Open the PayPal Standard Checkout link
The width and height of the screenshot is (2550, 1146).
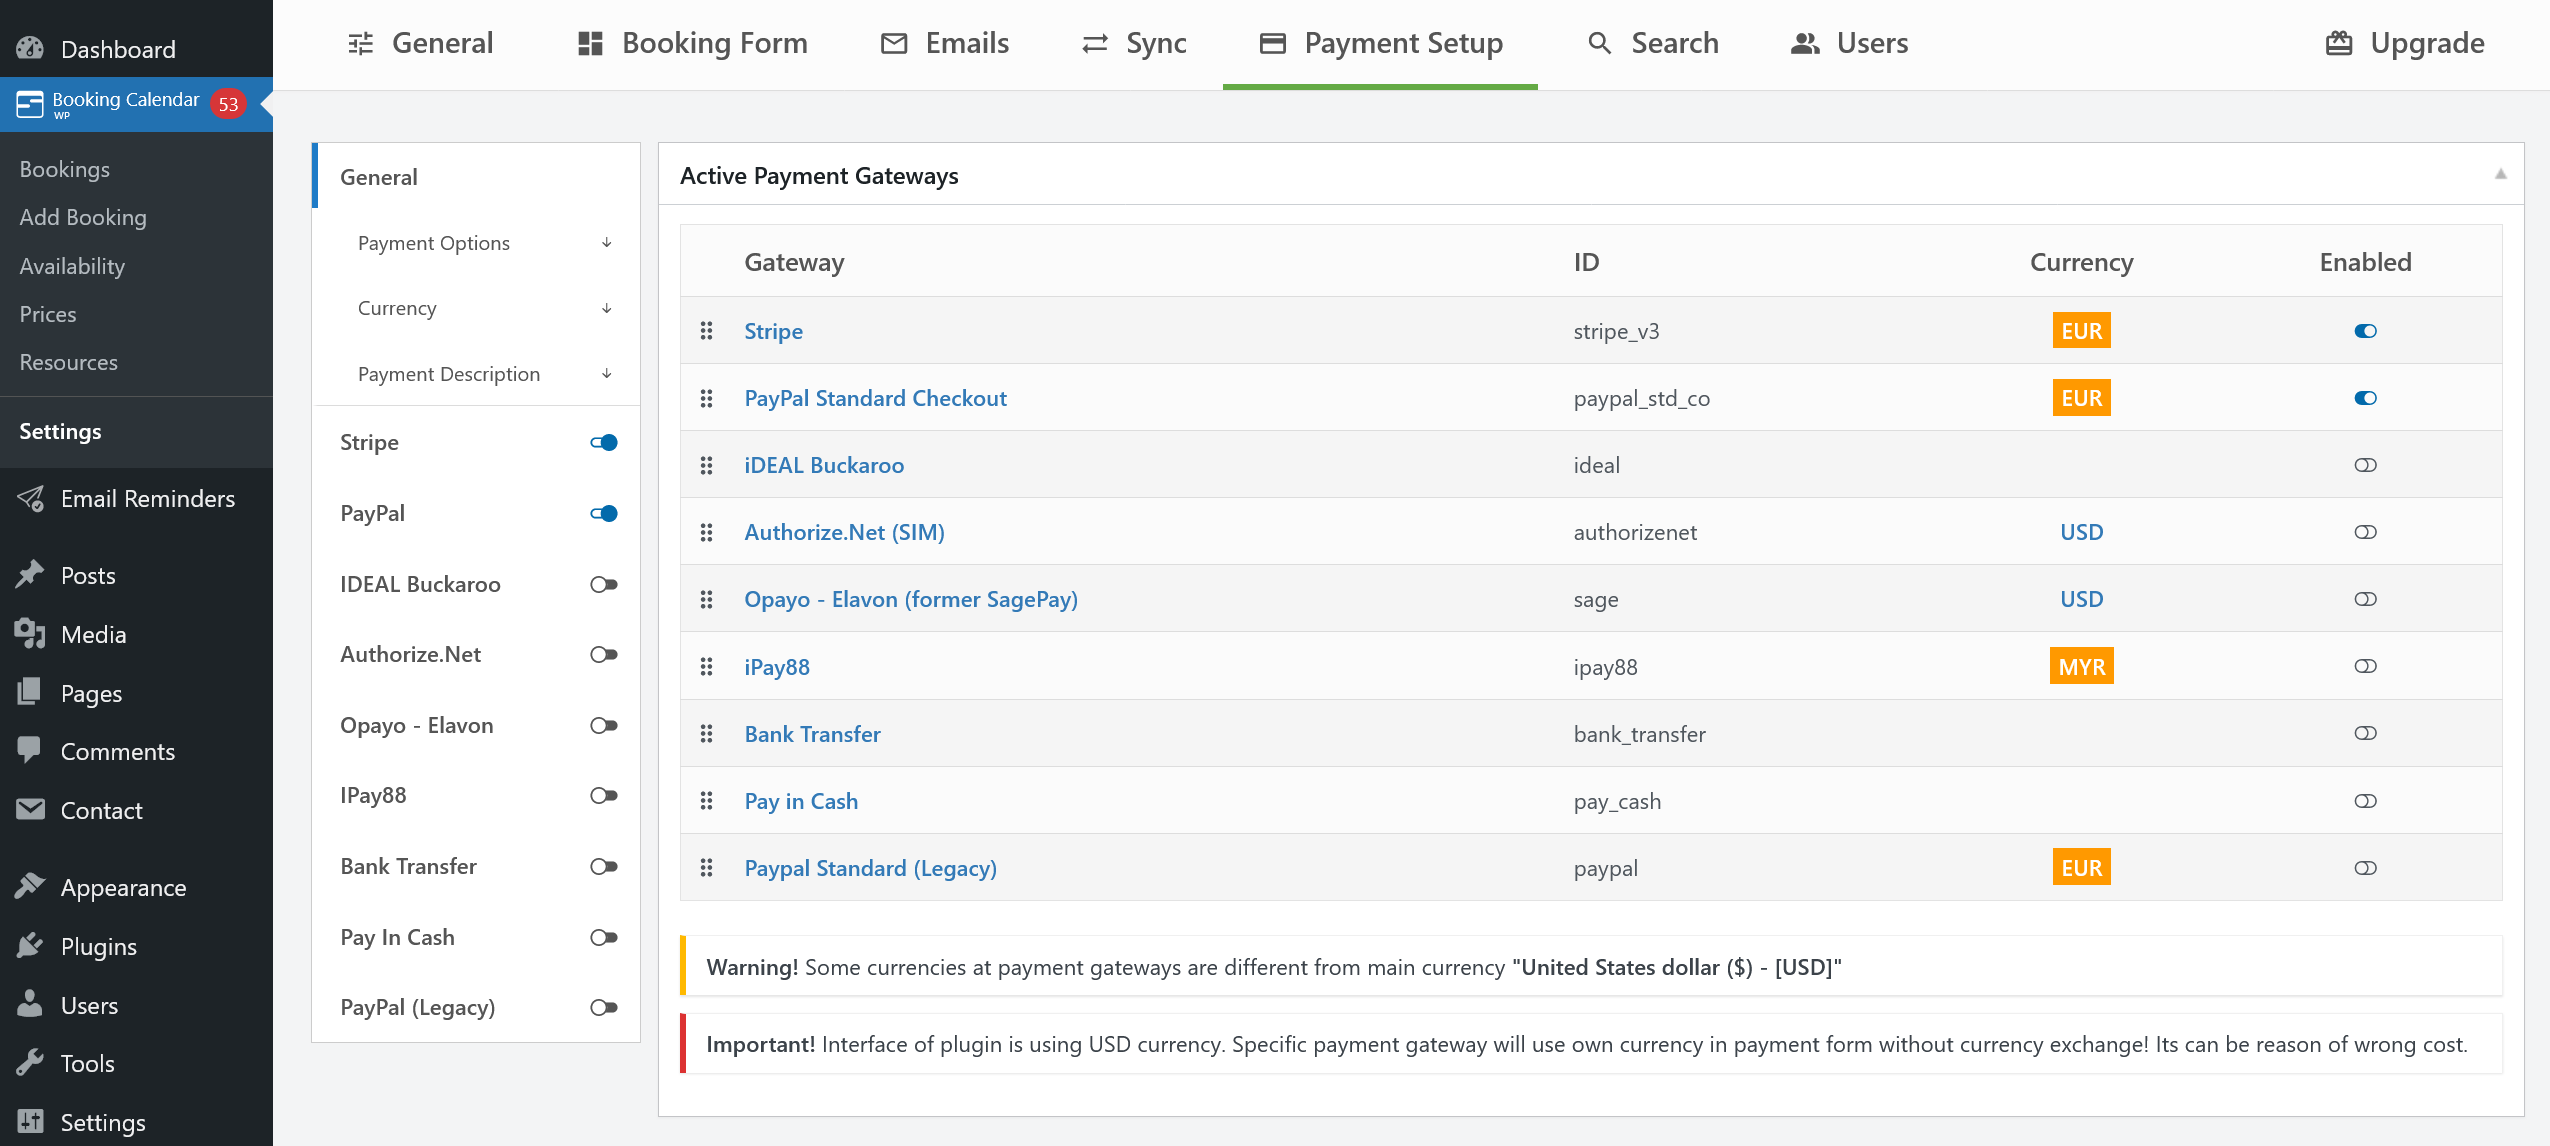(x=875, y=398)
